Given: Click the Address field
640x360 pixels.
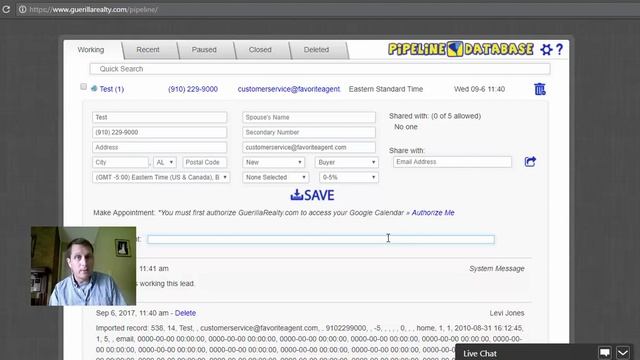Looking at the screenshot, I should [x=160, y=148].
